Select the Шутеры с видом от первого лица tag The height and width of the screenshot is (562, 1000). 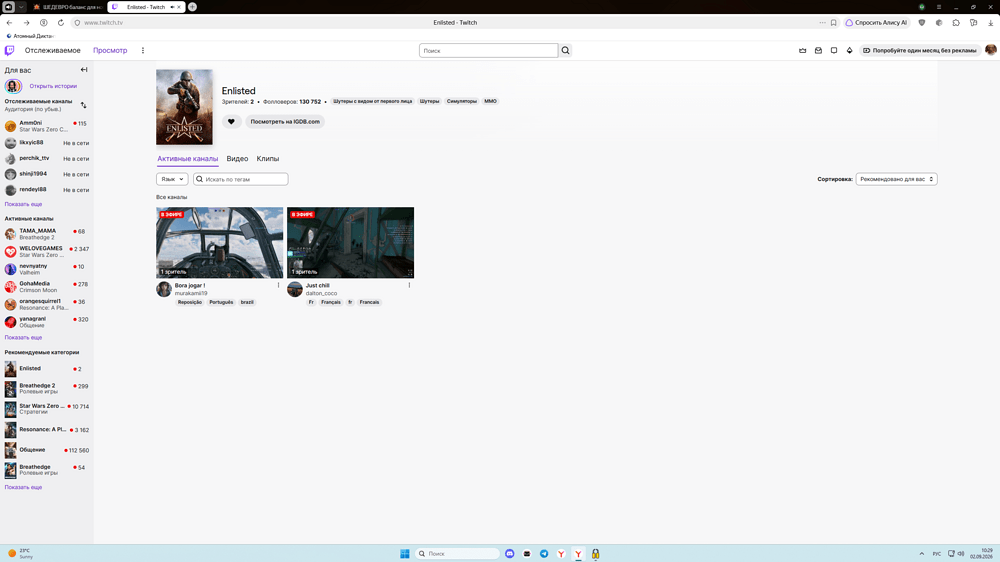click(372, 101)
